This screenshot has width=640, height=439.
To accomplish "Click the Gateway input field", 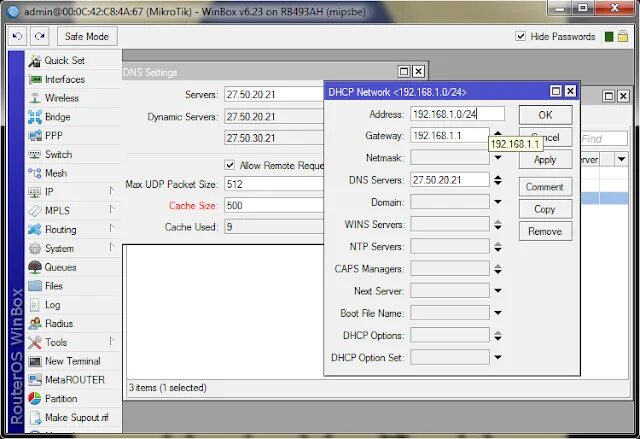I will pyautogui.click(x=449, y=135).
